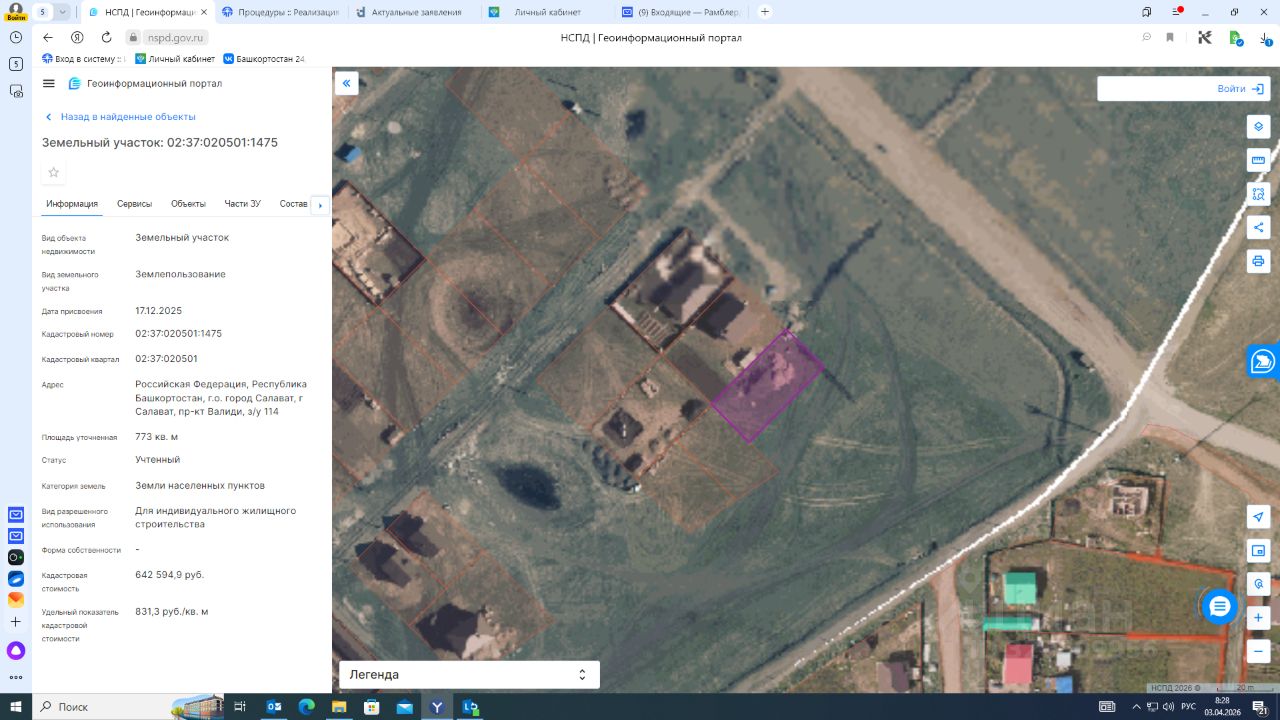
Task: Switch to Информация tab
Action: click(x=72, y=204)
